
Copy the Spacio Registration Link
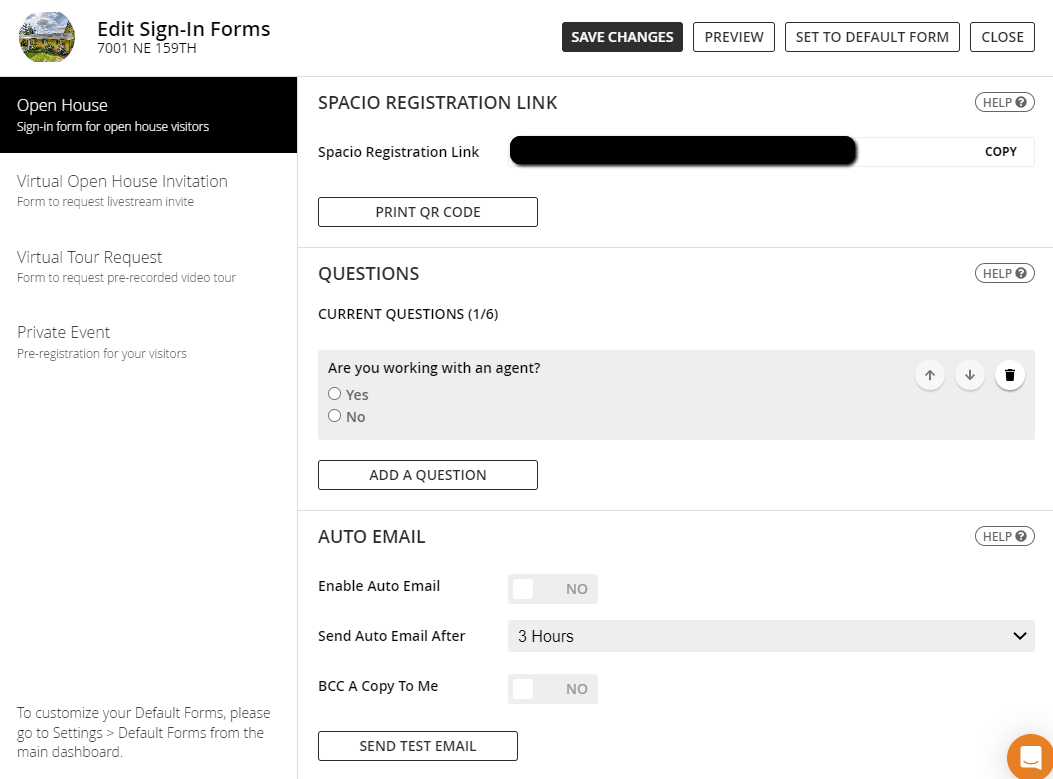pyautogui.click(x=1000, y=151)
